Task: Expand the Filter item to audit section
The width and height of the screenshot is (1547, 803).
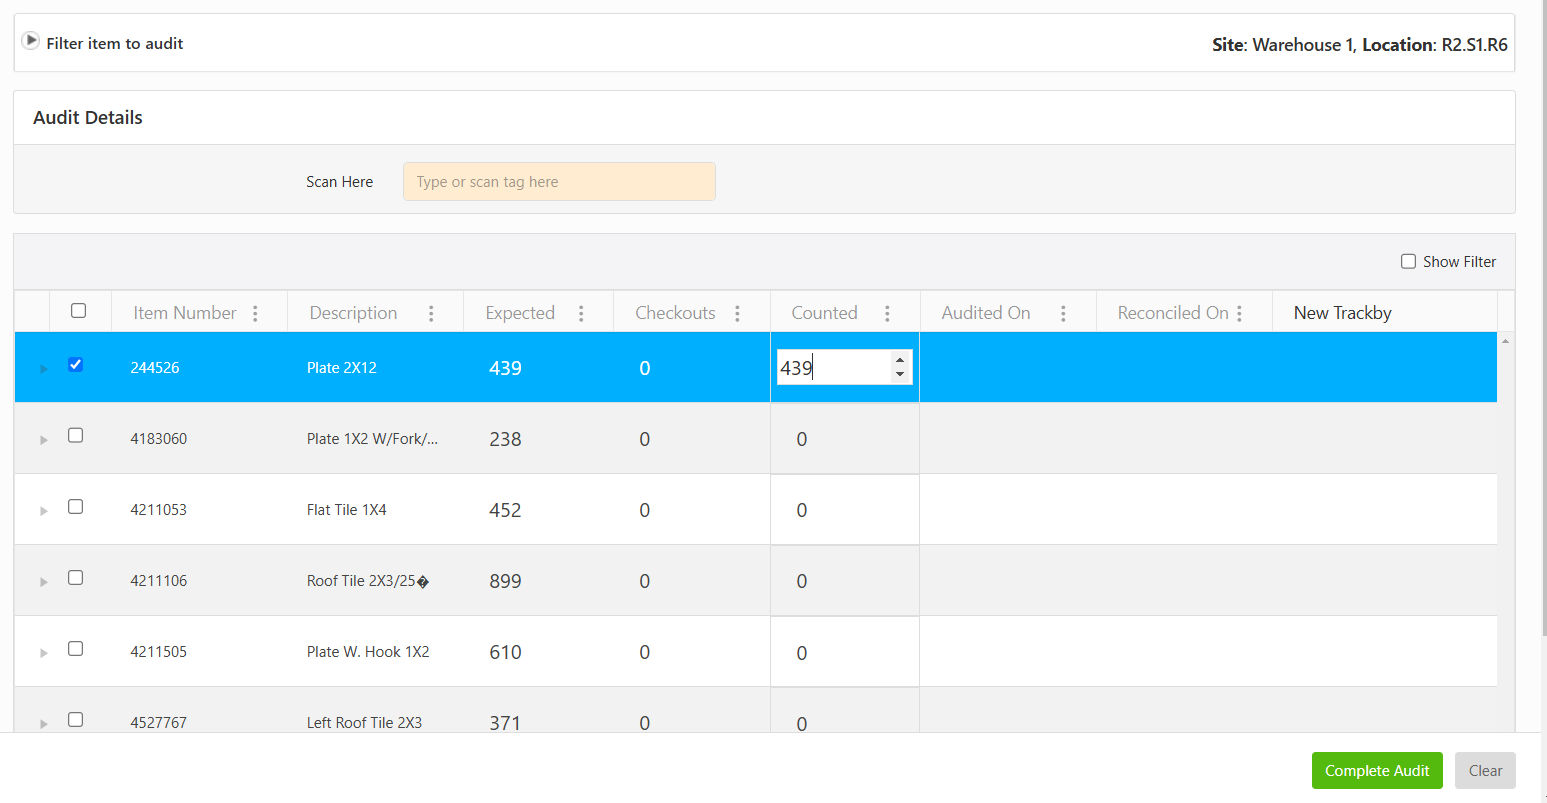Action: tap(31, 42)
